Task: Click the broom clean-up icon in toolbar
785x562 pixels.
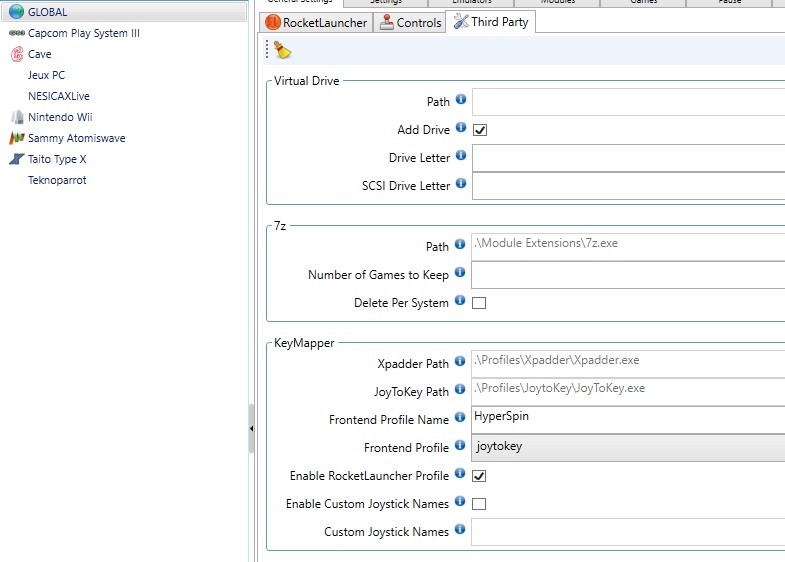Action: pos(282,50)
